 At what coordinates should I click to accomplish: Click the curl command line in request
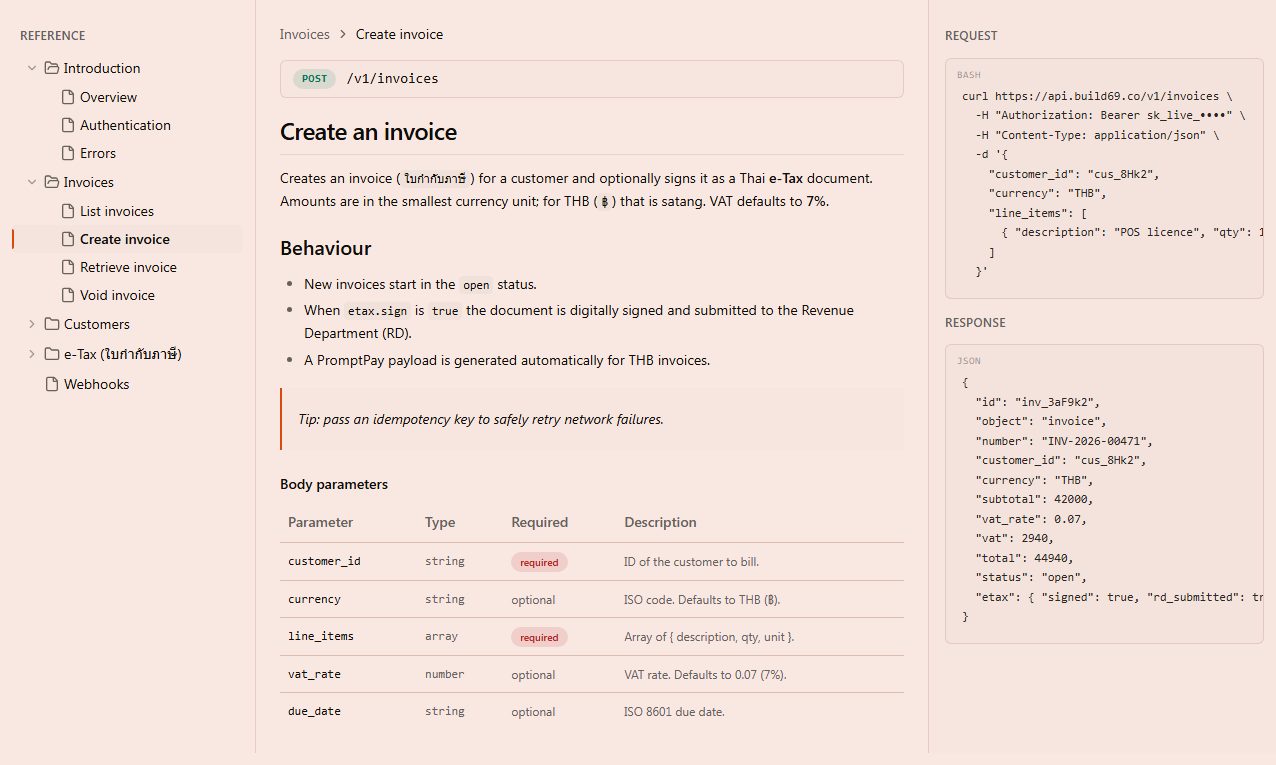tap(1097, 96)
